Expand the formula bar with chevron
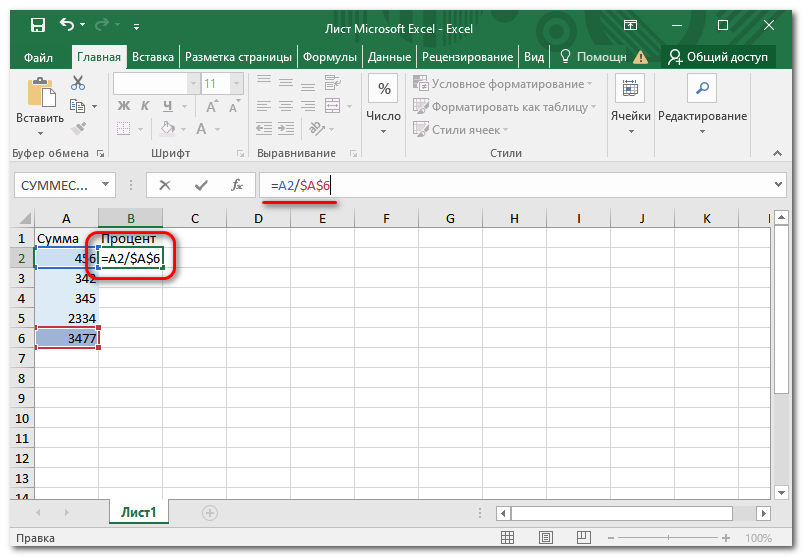Viewport: 803px width, 557px height. (779, 185)
